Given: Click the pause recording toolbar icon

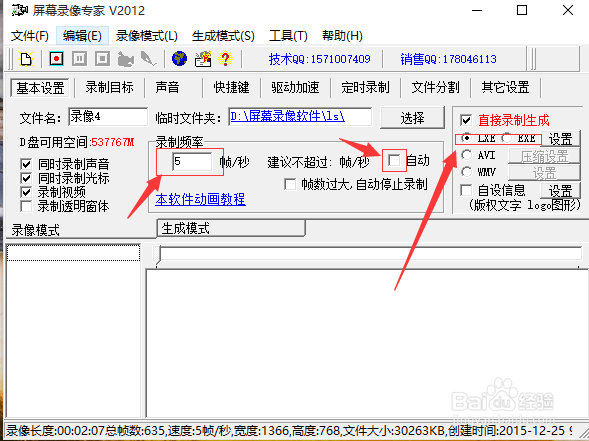Looking at the screenshot, I should (x=80, y=59).
